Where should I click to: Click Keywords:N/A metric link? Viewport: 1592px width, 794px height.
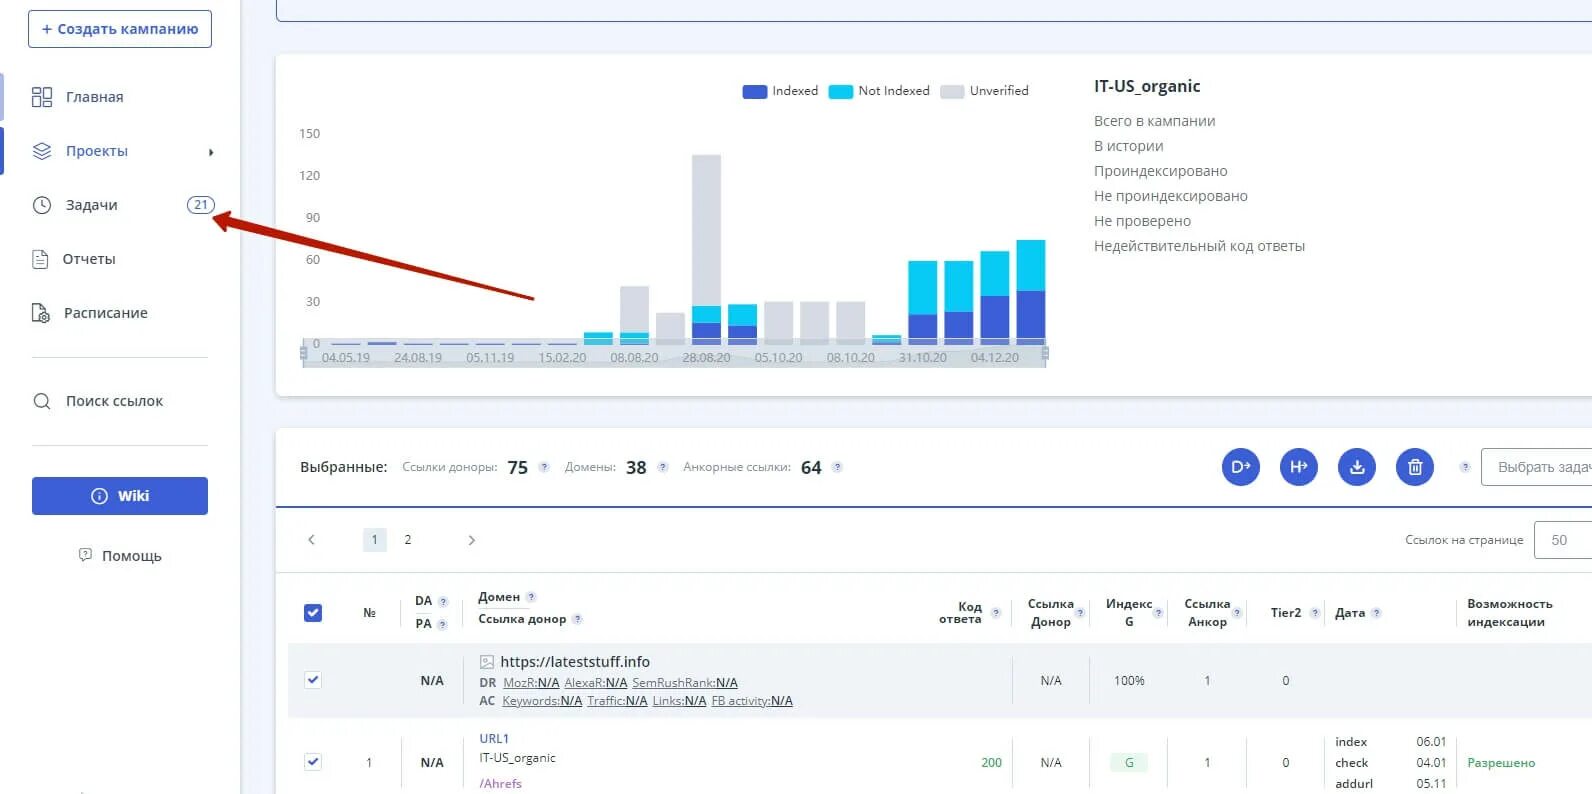[x=542, y=701]
